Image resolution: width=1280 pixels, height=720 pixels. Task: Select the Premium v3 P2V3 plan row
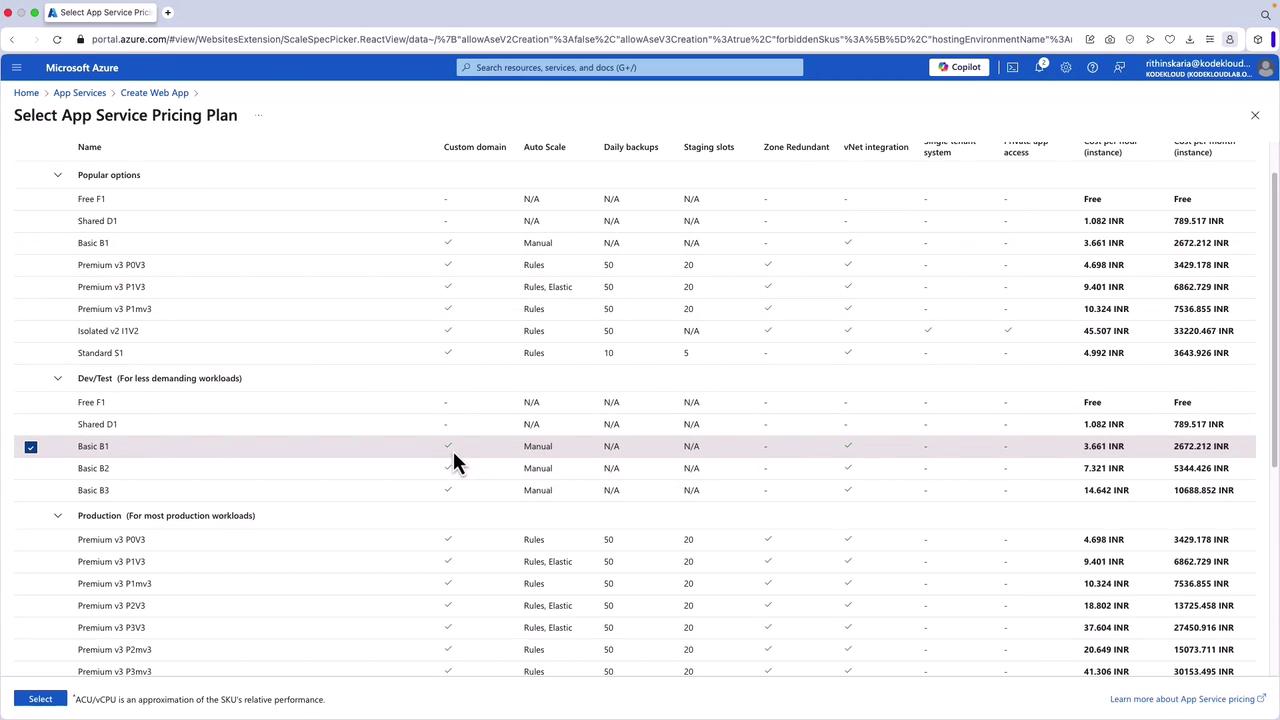pyautogui.click(x=111, y=605)
